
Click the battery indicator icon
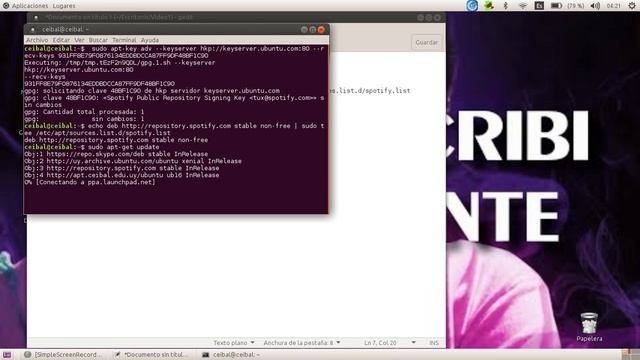[x=556, y=6]
